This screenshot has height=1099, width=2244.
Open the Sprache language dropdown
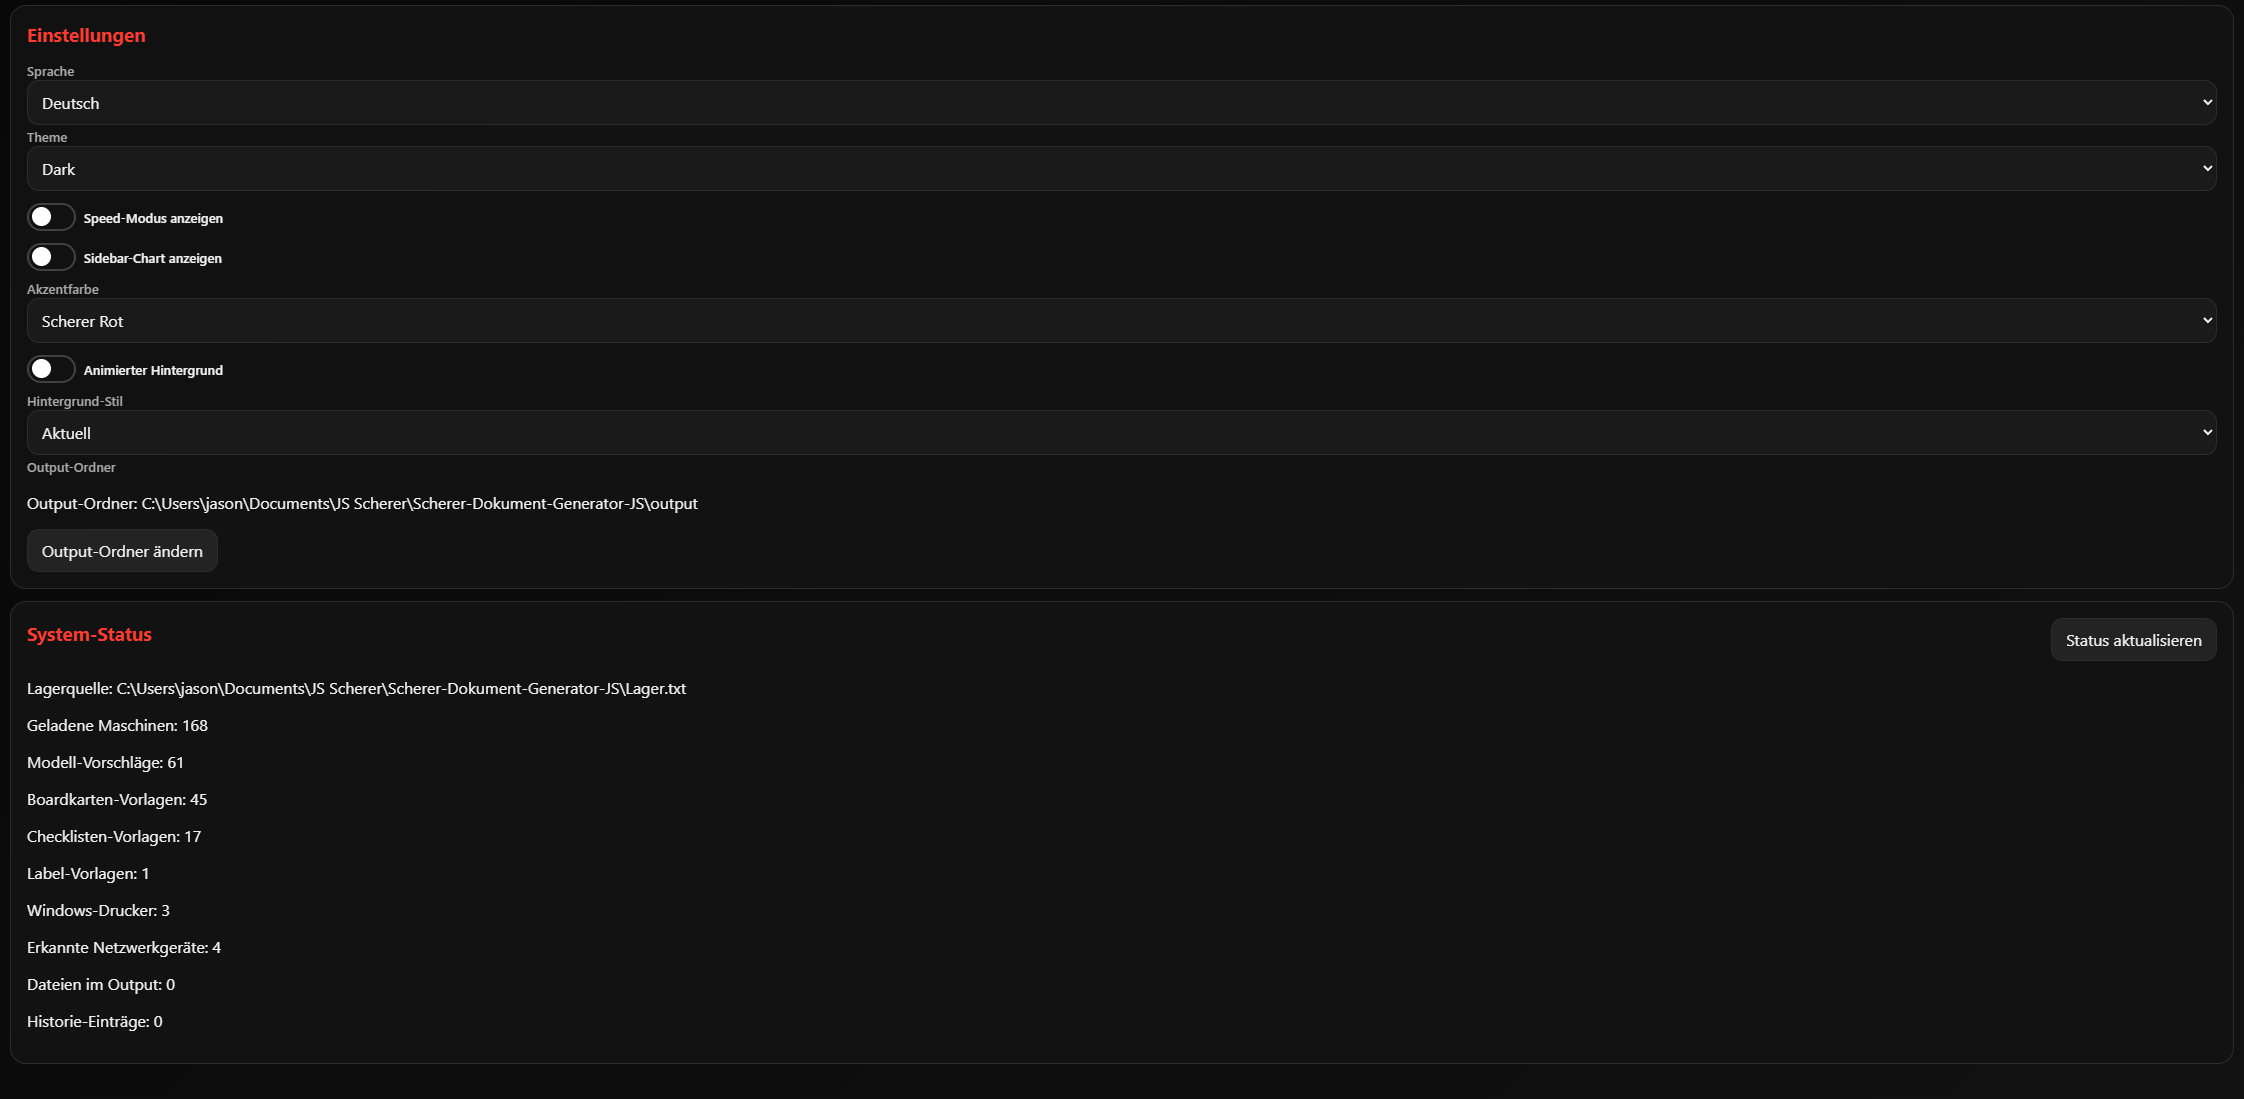[1120, 103]
